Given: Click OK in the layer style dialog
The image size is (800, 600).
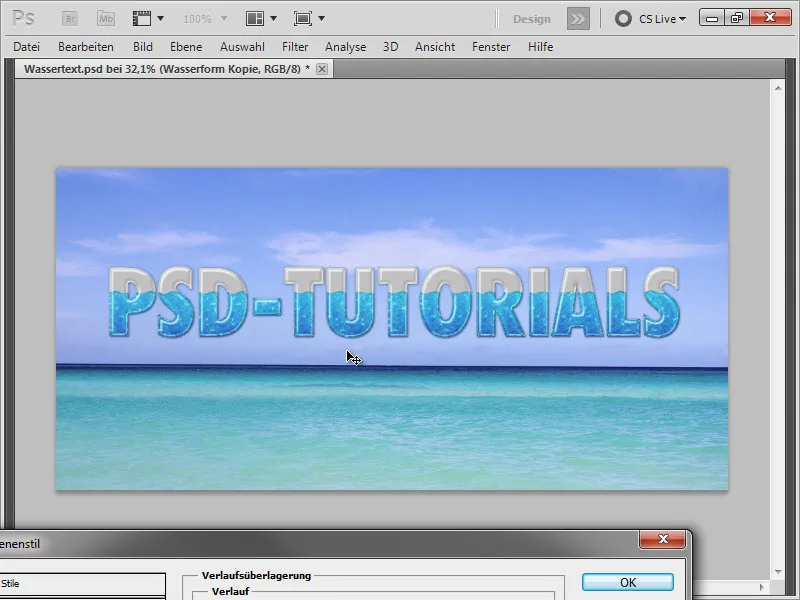Looking at the screenshot, I should pyautogui.click(x=628, y=583).
